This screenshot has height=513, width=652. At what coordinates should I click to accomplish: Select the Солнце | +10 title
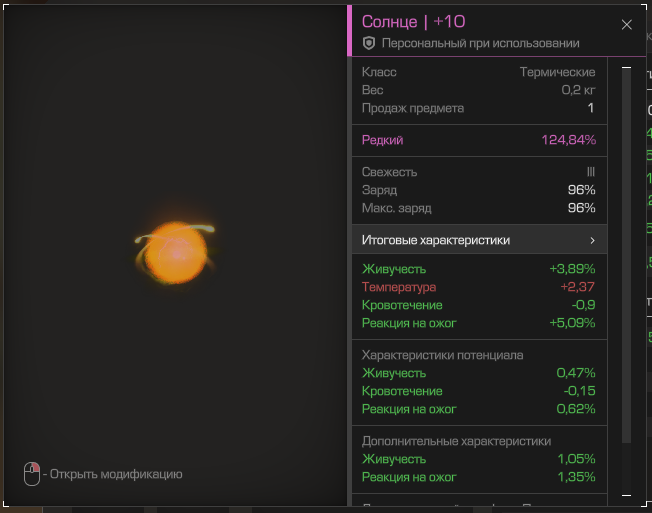413,22
